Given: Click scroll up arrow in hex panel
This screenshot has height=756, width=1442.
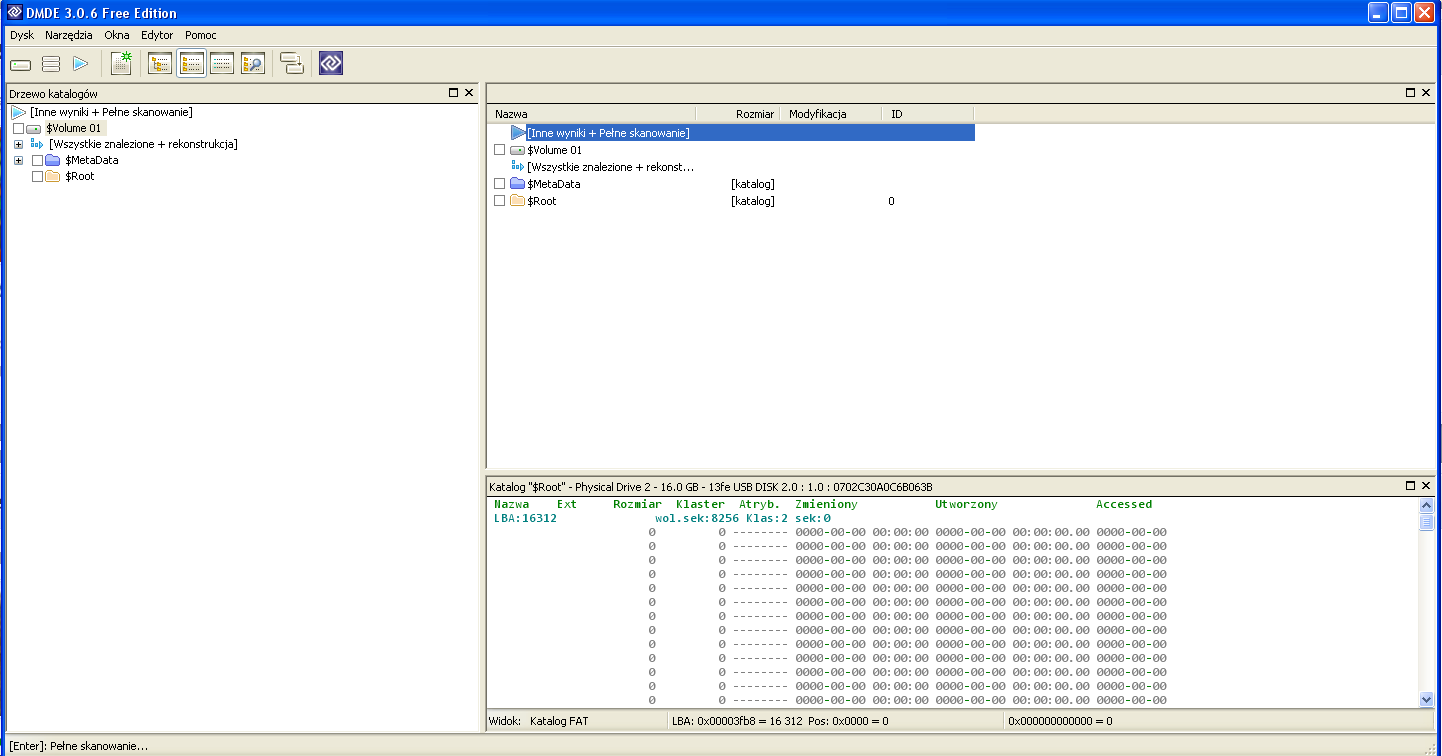Looking at the screenshot, I should [x=1426, y=505].
